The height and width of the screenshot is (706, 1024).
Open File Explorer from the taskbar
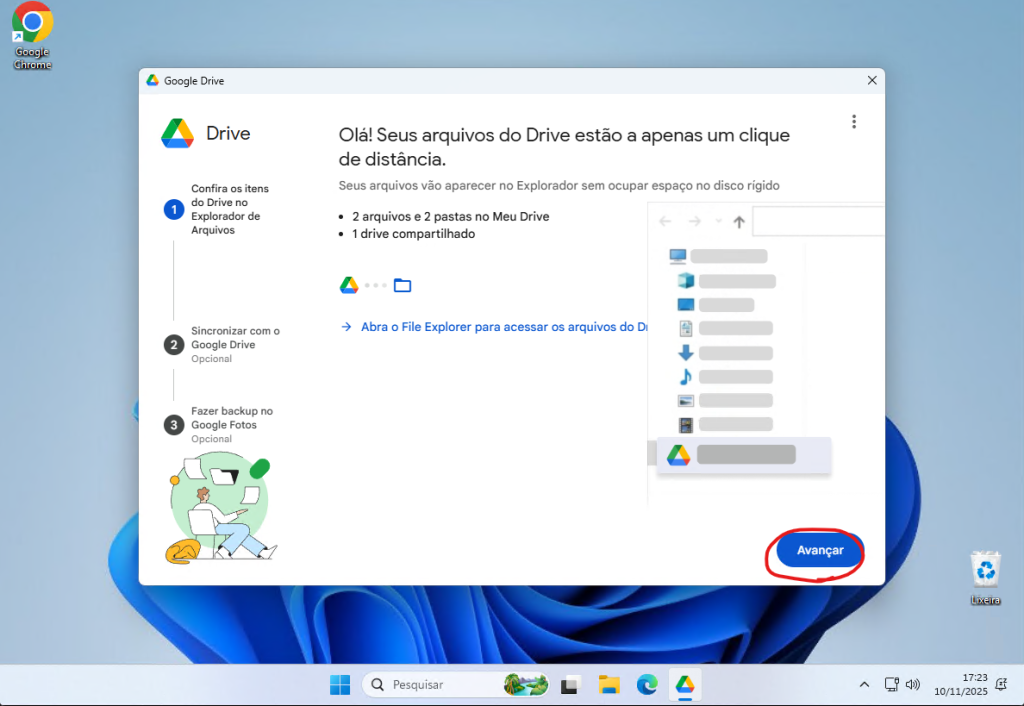[609, 685]
